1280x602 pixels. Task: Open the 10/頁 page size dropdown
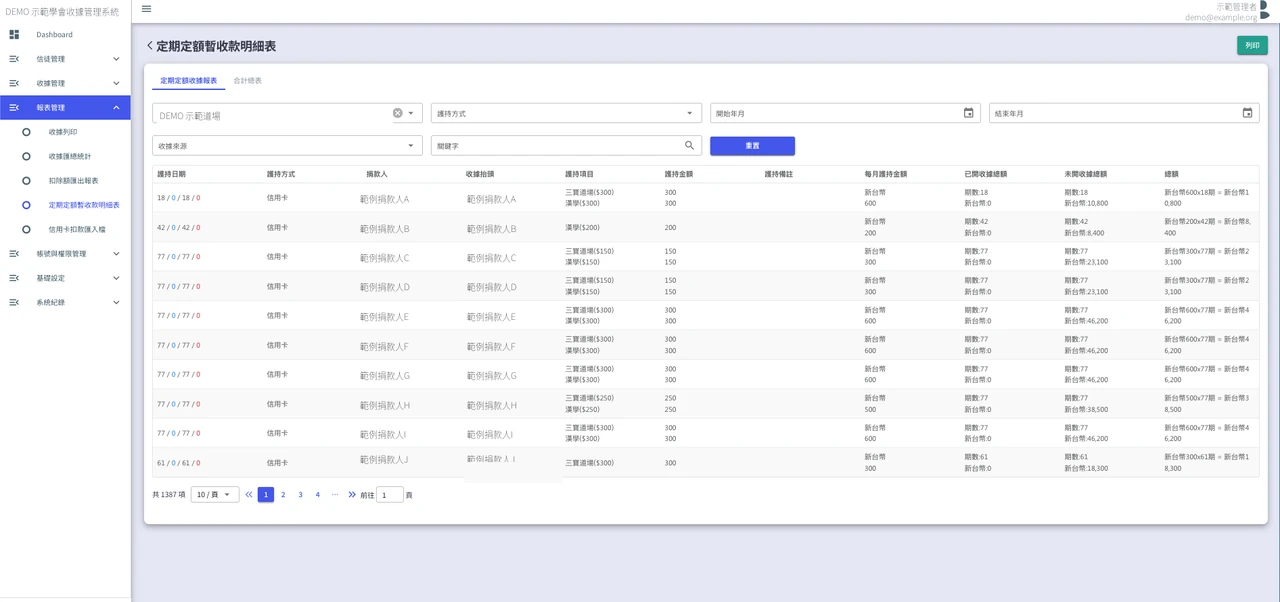coord(215,495)
